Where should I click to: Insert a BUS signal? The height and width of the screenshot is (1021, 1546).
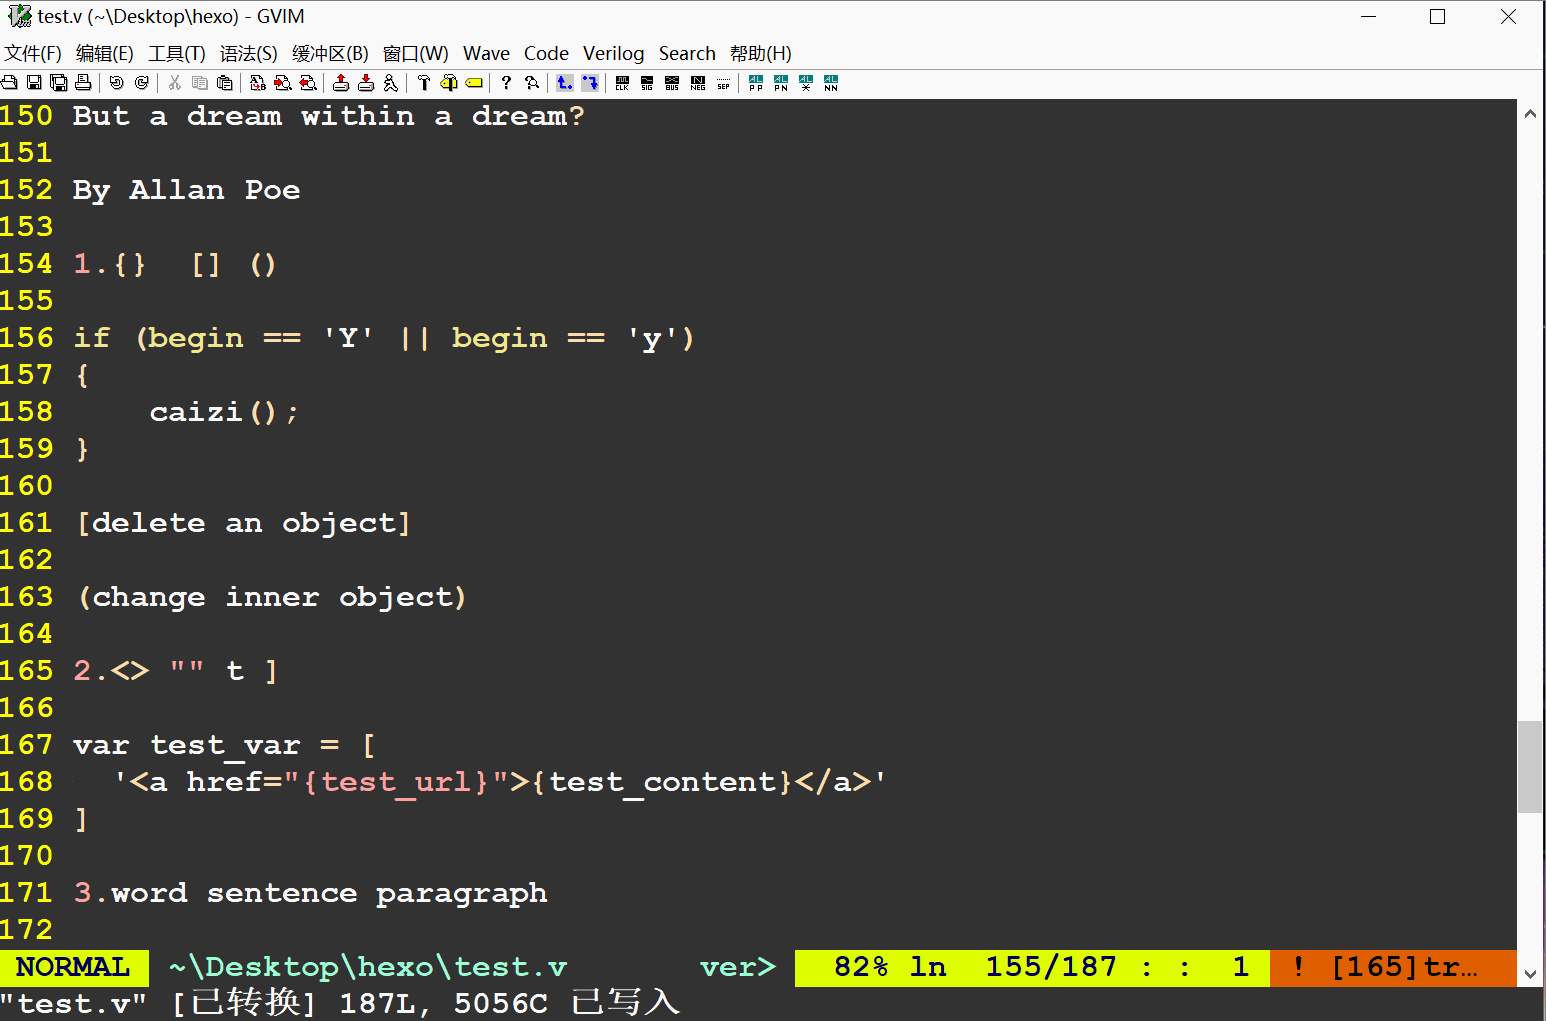671,82
